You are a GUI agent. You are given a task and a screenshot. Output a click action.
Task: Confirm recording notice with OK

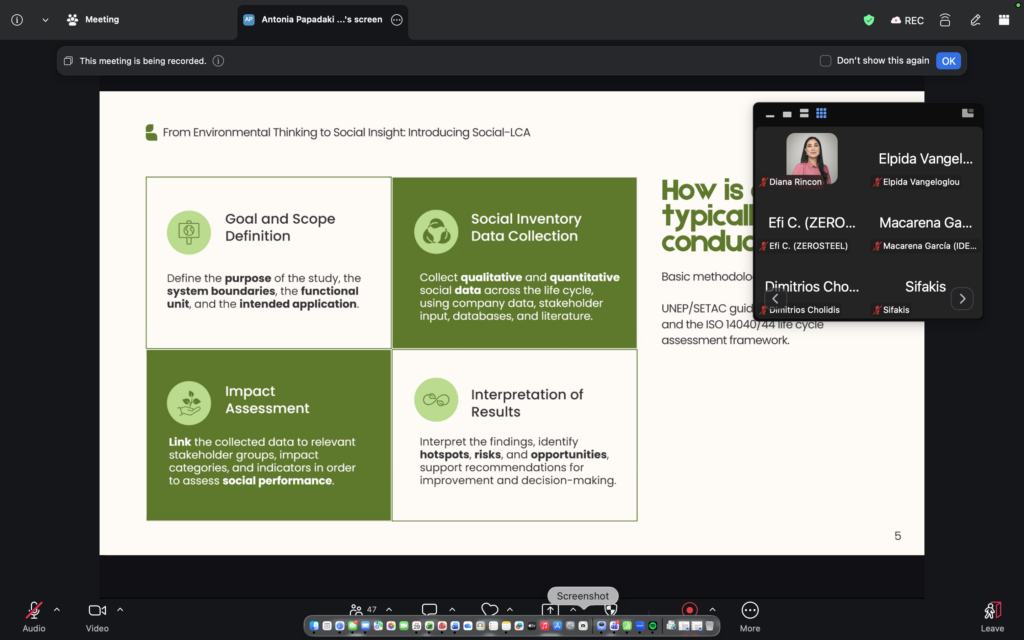tap(948, 61)
